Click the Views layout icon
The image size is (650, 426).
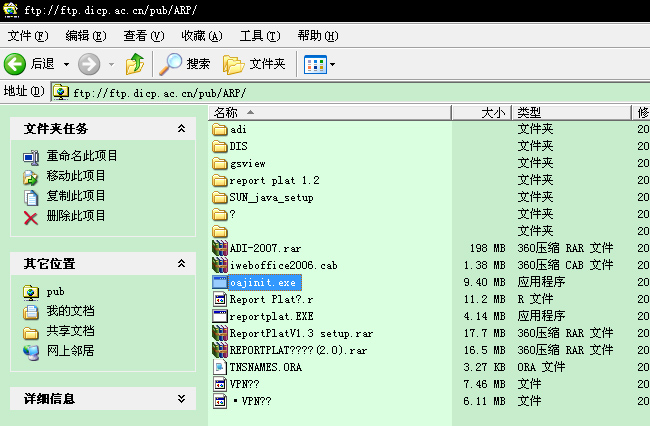coord(315,64)
